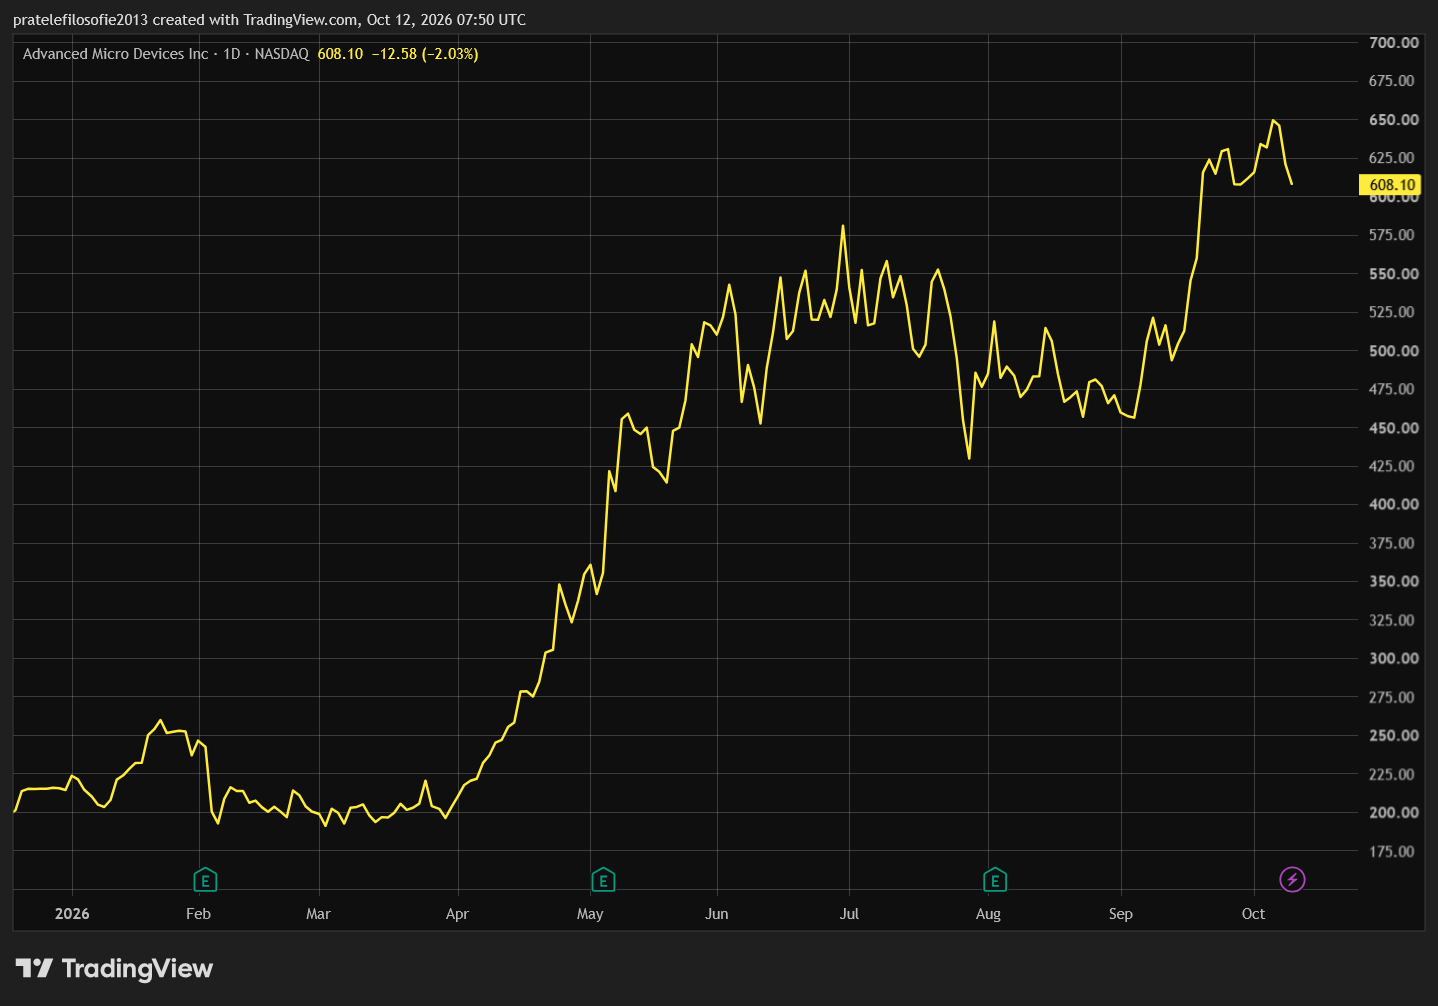Click the Advanced Micro Devices Inc title
Viewport: 1438px width, 1006px height.
tap(115, 54)
